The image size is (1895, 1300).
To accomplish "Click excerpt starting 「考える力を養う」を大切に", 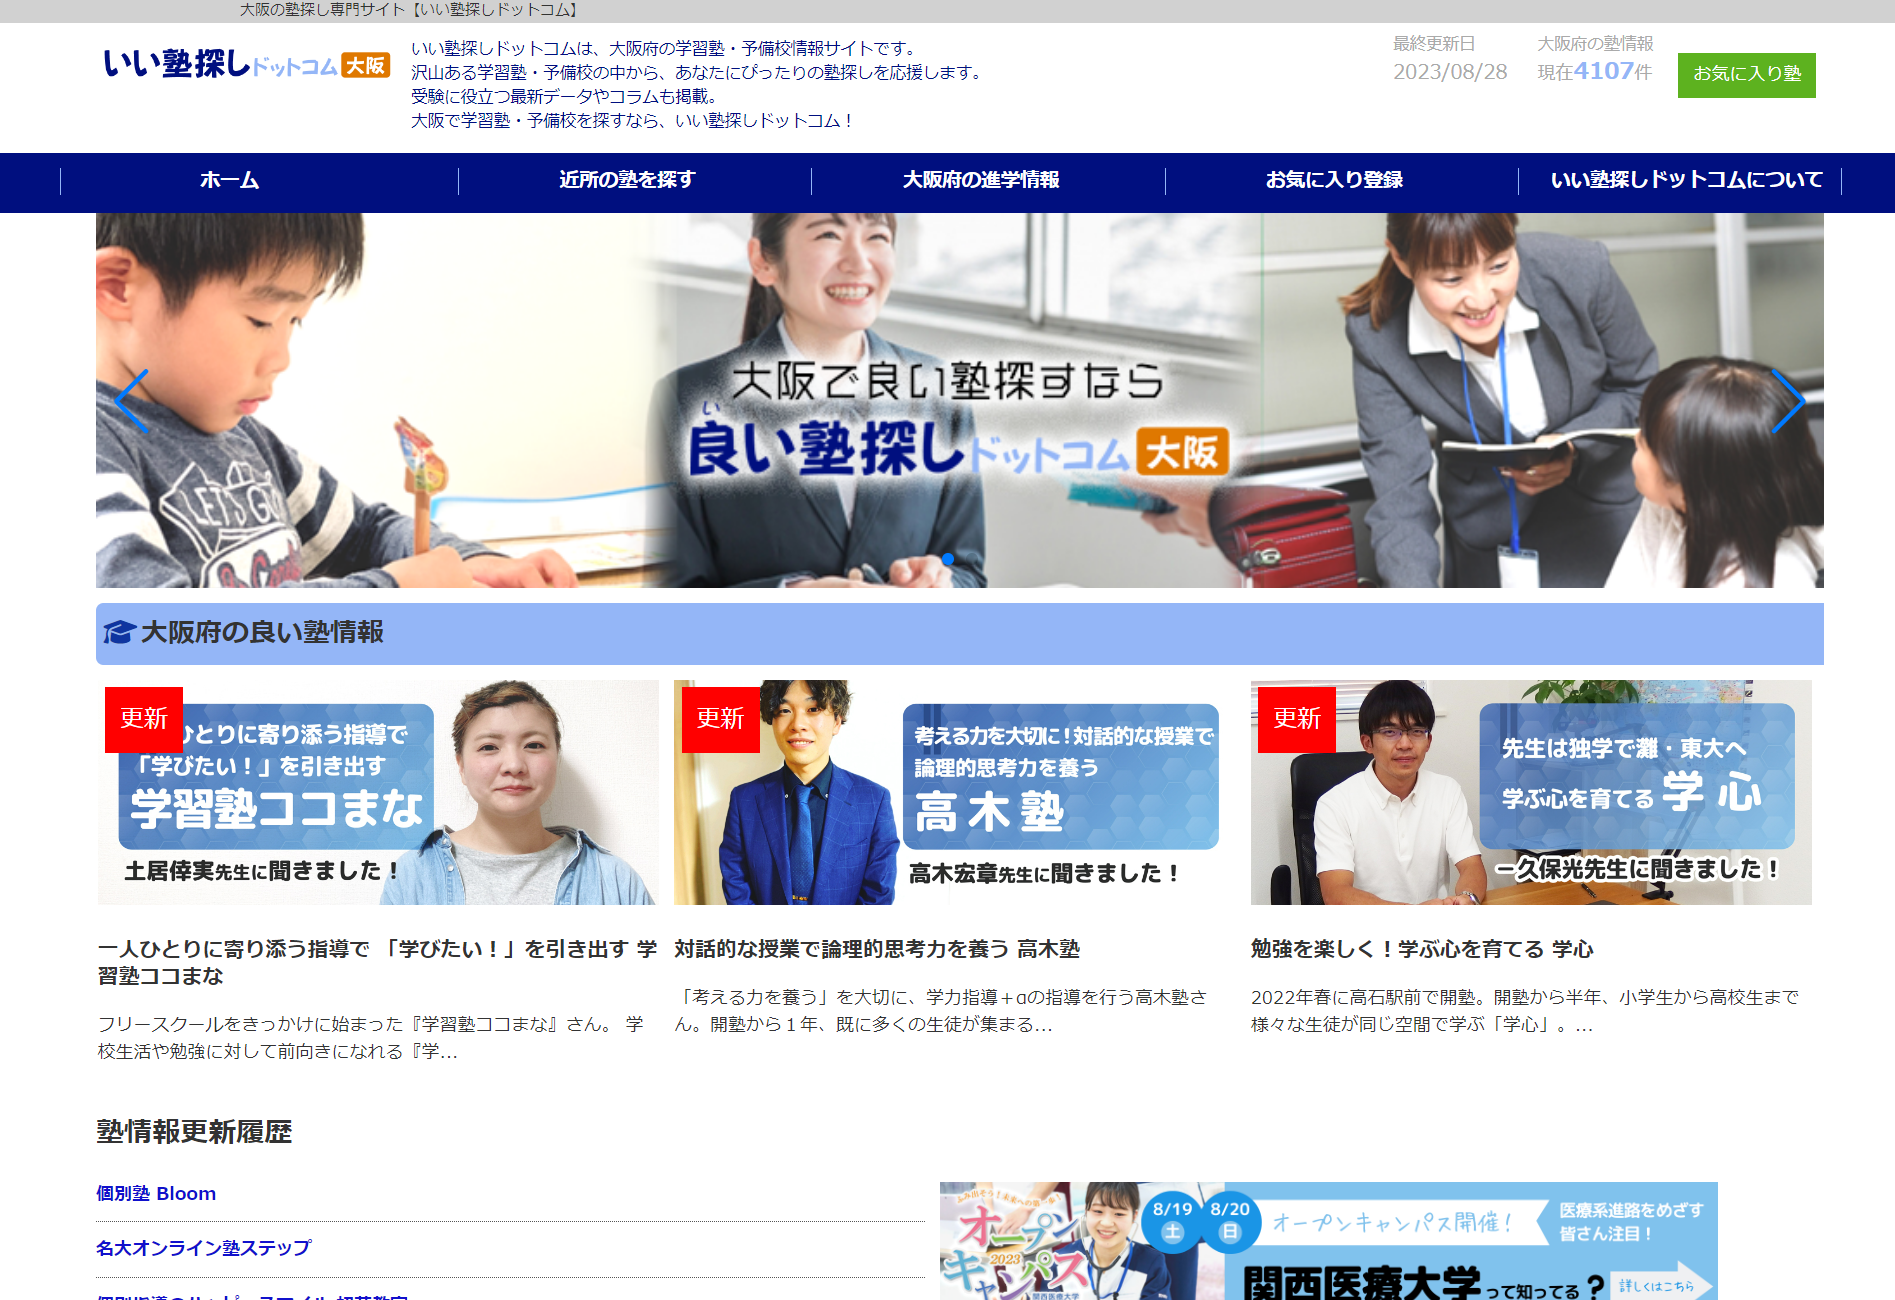I will (x=940, y=1011).
